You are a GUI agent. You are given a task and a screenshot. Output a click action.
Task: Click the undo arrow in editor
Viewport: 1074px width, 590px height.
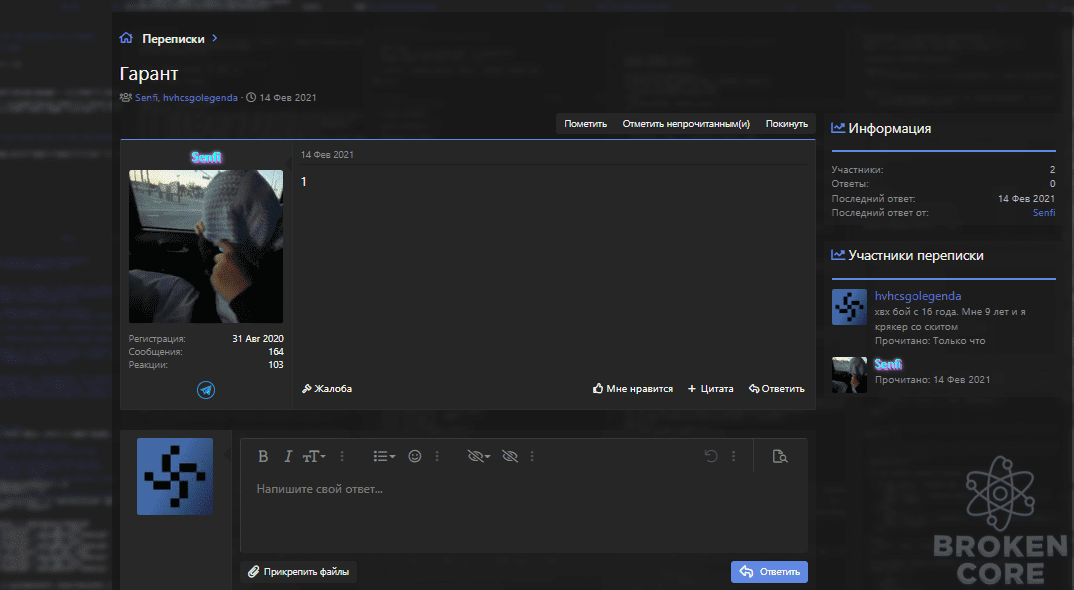711,456
